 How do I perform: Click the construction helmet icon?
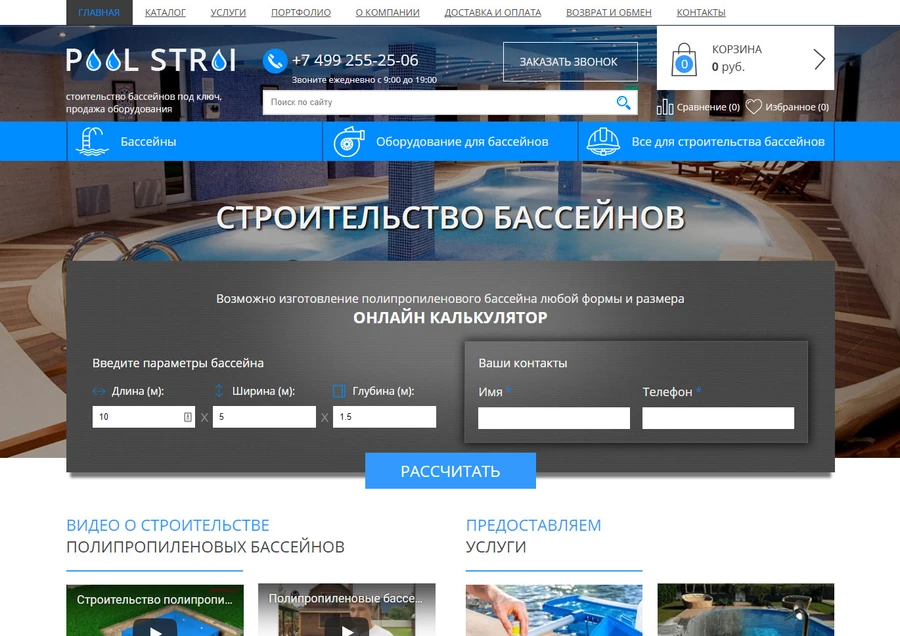point(603,142)
